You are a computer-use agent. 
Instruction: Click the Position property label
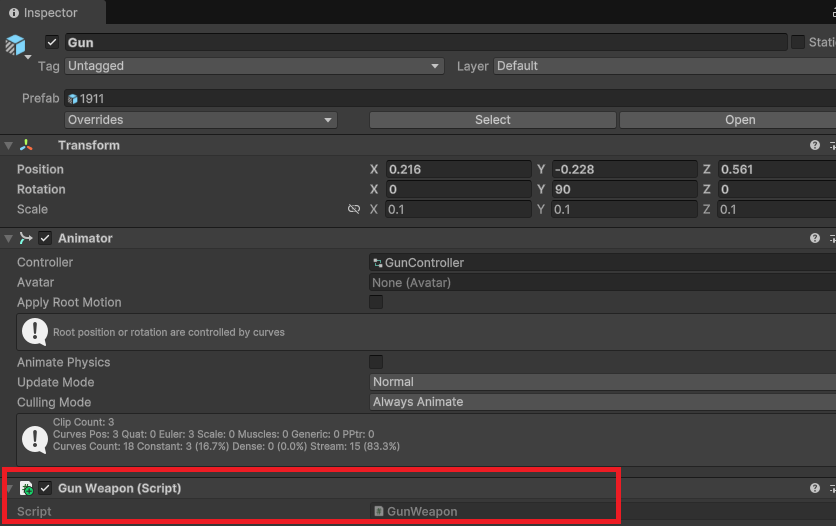[x=40, y=169]
